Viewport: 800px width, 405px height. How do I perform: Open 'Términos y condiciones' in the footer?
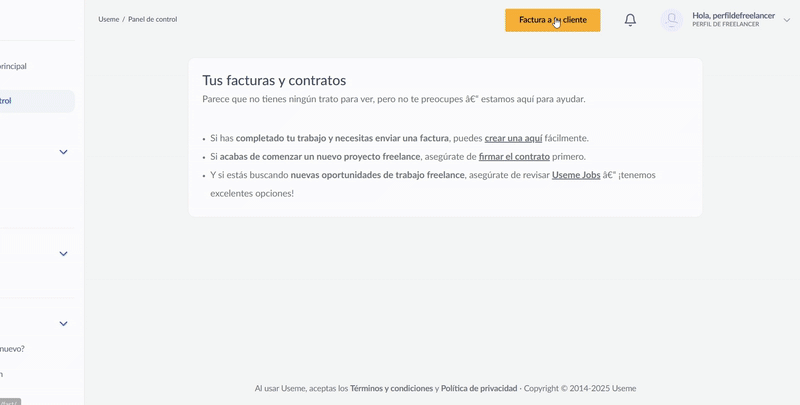[x=393, y=388]
